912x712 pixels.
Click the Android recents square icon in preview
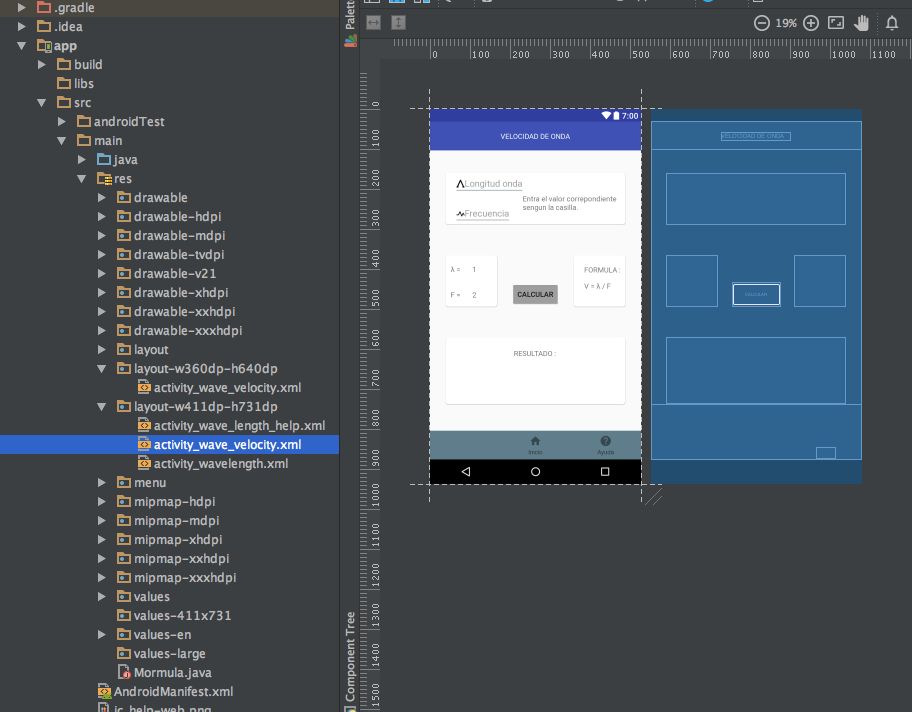tap(605, 471)
